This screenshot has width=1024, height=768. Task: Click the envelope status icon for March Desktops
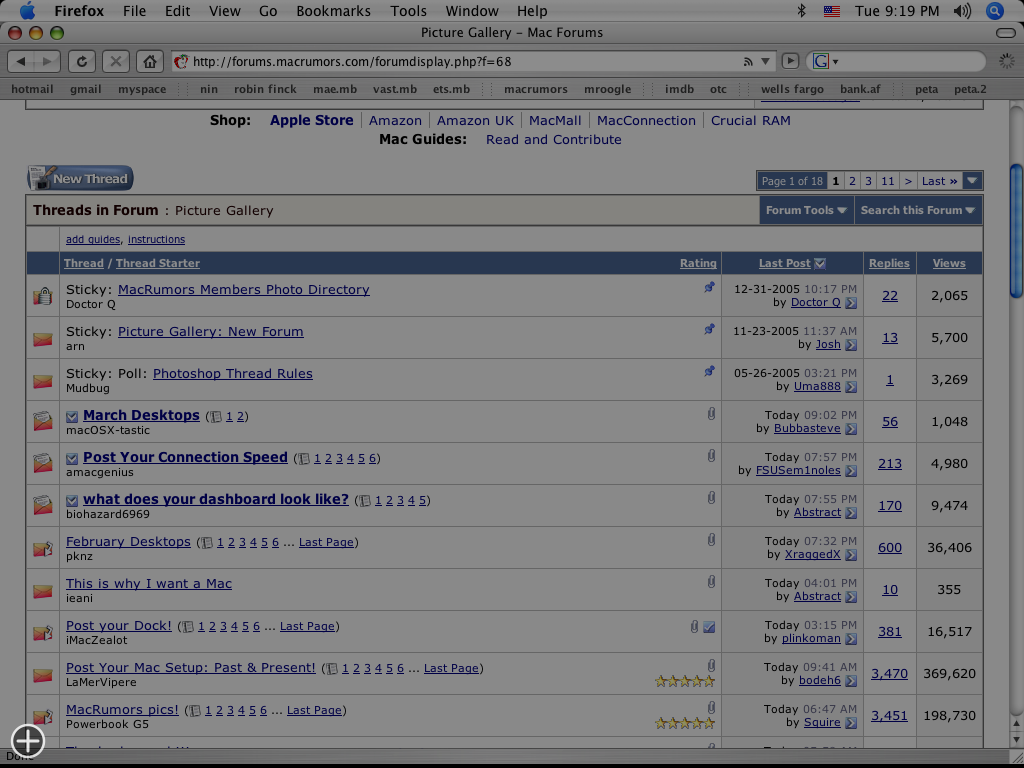coord(42,422)
